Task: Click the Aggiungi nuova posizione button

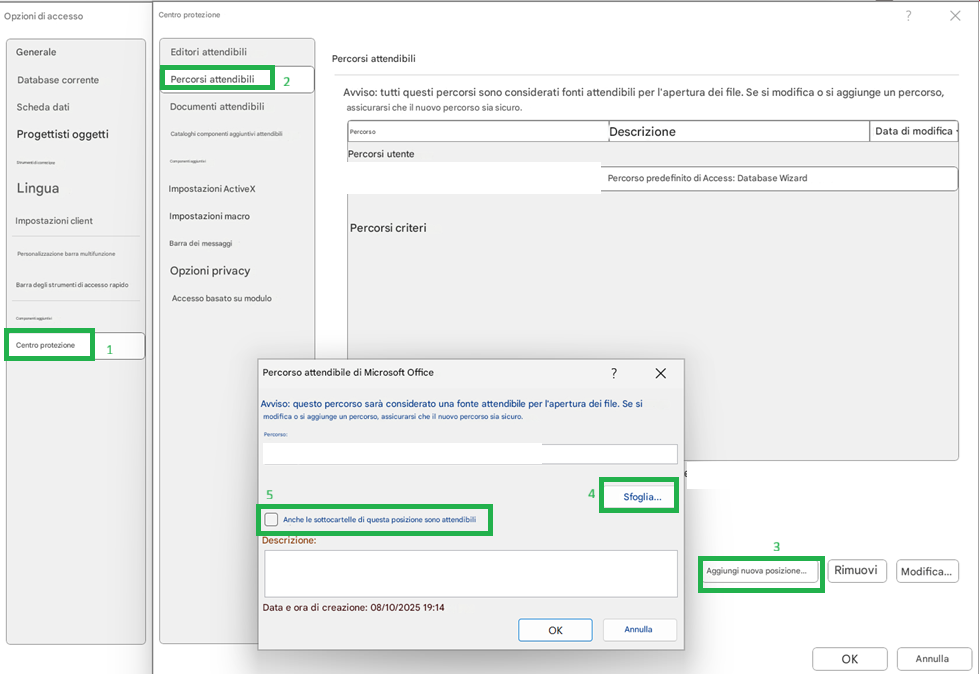Action: click(x=760, y=571)
